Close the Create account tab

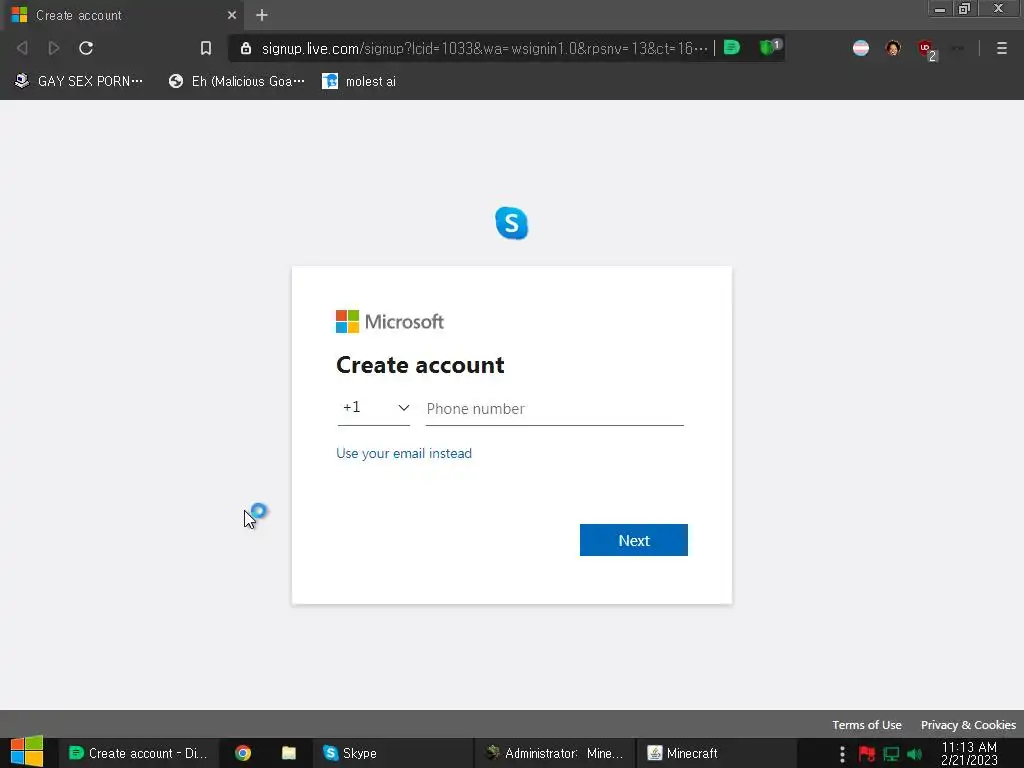coord(232,15)
